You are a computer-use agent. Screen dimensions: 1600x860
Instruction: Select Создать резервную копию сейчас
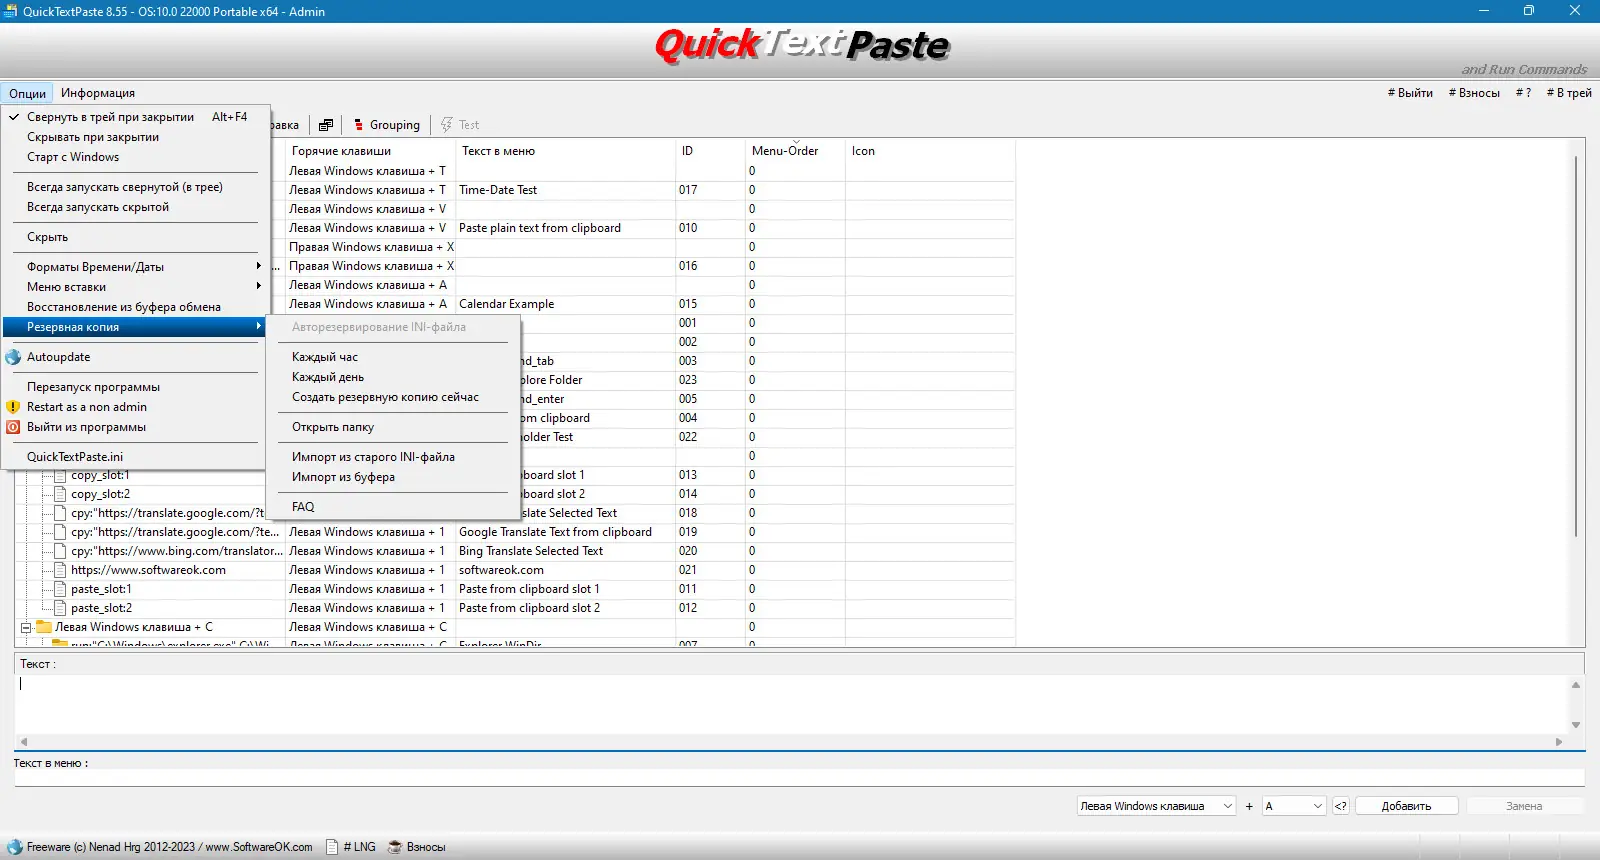pyautogui.click(x=393, y=397)
